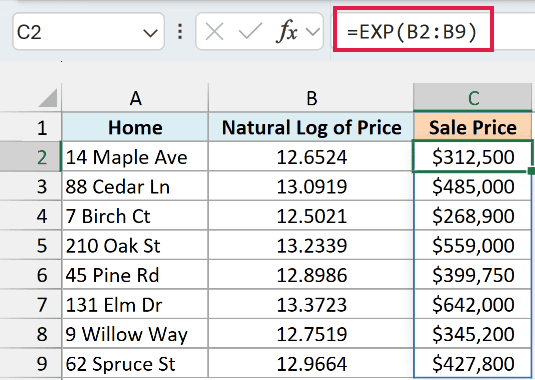Select cell 7 Birch Ct
The height and width of the screenshot is (380, 535).
click(x=135, y=216)
